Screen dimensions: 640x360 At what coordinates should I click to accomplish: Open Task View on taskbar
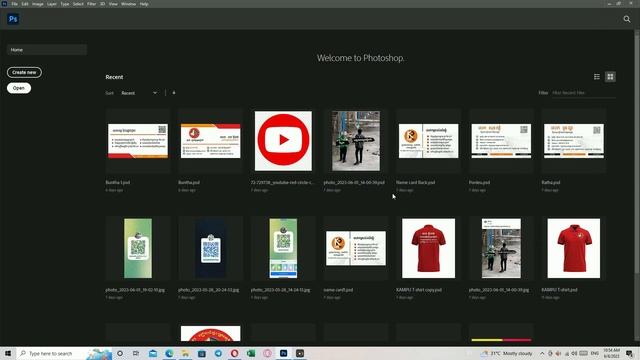[x=136, y=353]
